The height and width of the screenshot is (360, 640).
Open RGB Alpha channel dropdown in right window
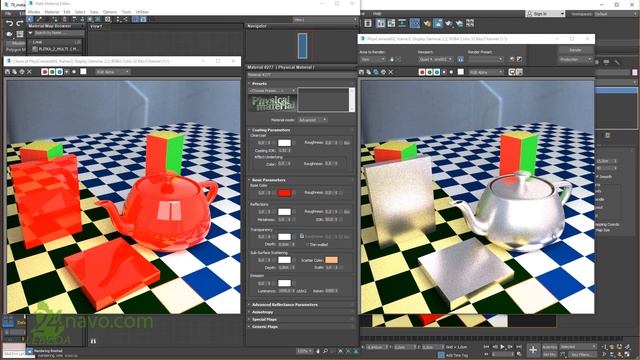[x=487, y=72]
